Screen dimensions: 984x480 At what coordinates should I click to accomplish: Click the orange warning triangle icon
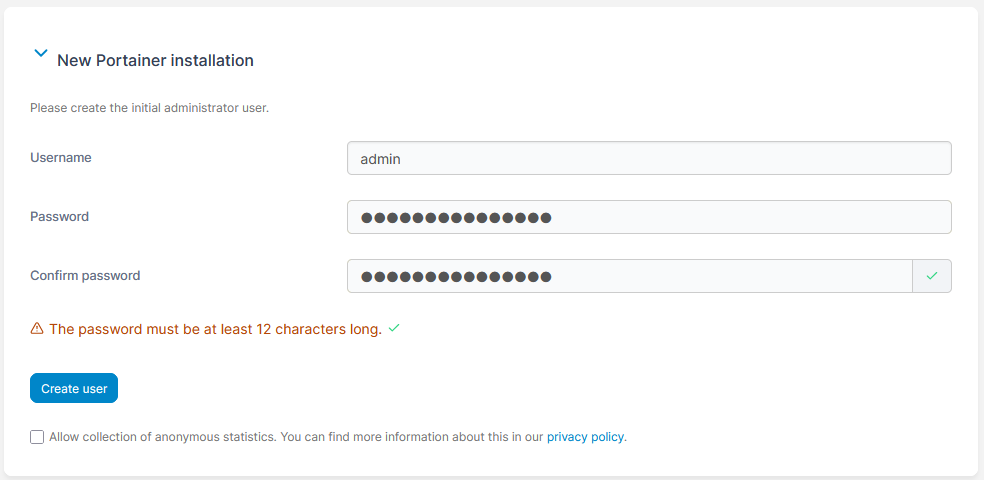point(37,328)
